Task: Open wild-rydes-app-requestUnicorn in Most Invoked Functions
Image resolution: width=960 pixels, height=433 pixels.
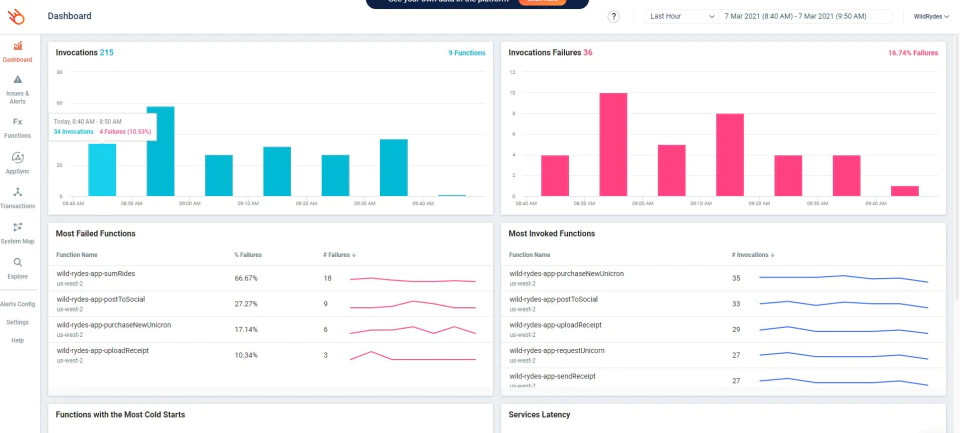Action: coord(557,351)
